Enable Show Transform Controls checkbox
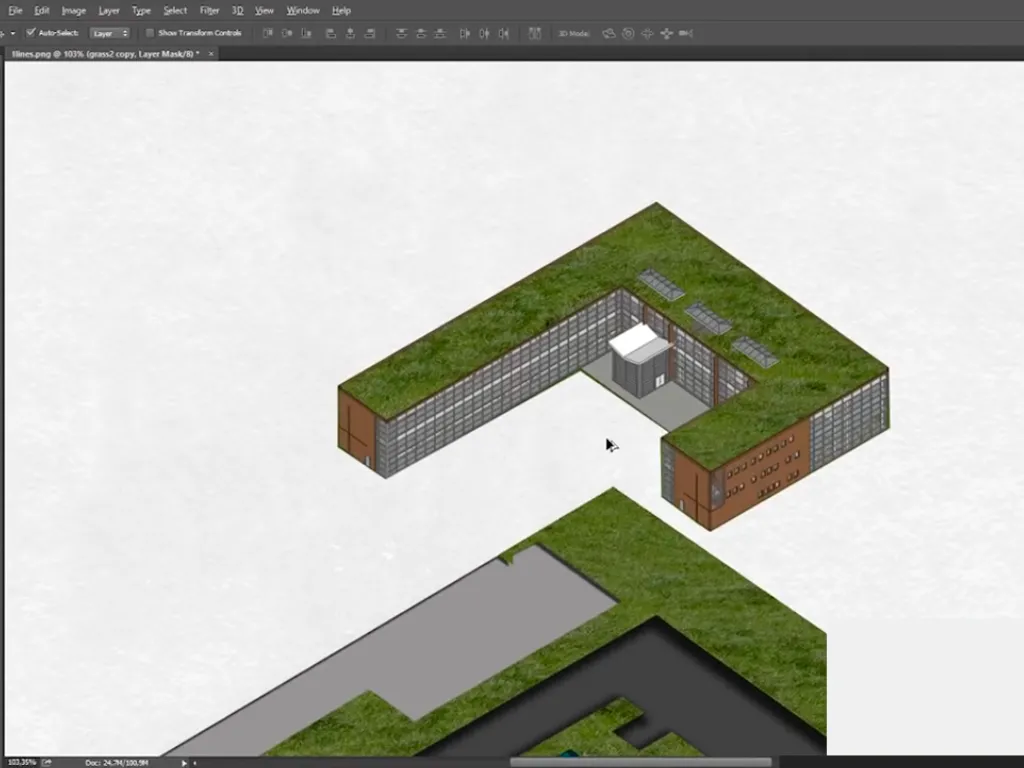Screen dimensions: 1024x768 pyautogui.click(x=150, y=33)
